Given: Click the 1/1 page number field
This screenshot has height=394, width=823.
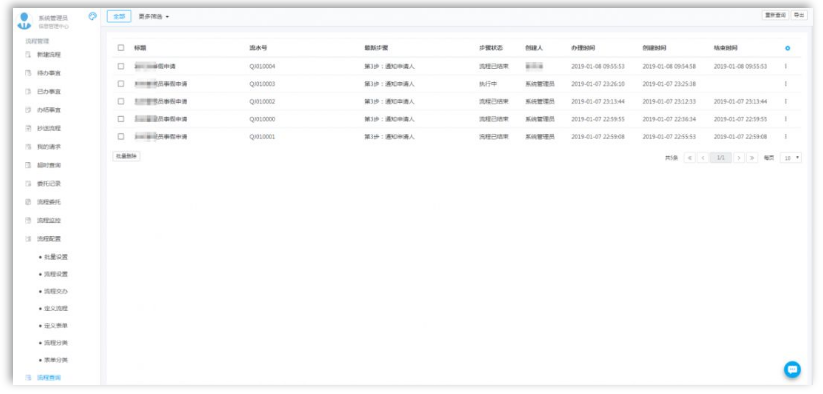Looking at the screenshot, I should pos(721,157).
